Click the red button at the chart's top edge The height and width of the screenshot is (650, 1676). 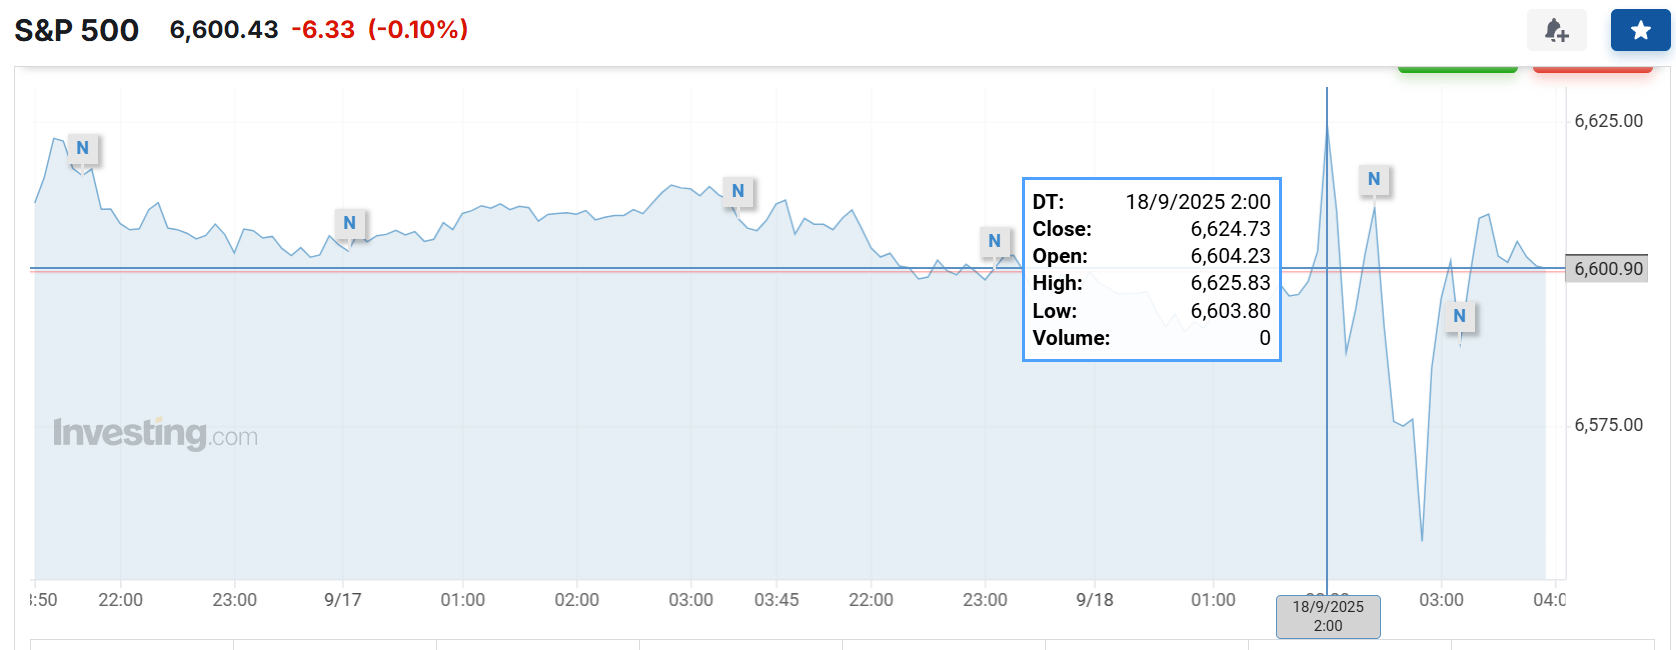click(1593, 68)
